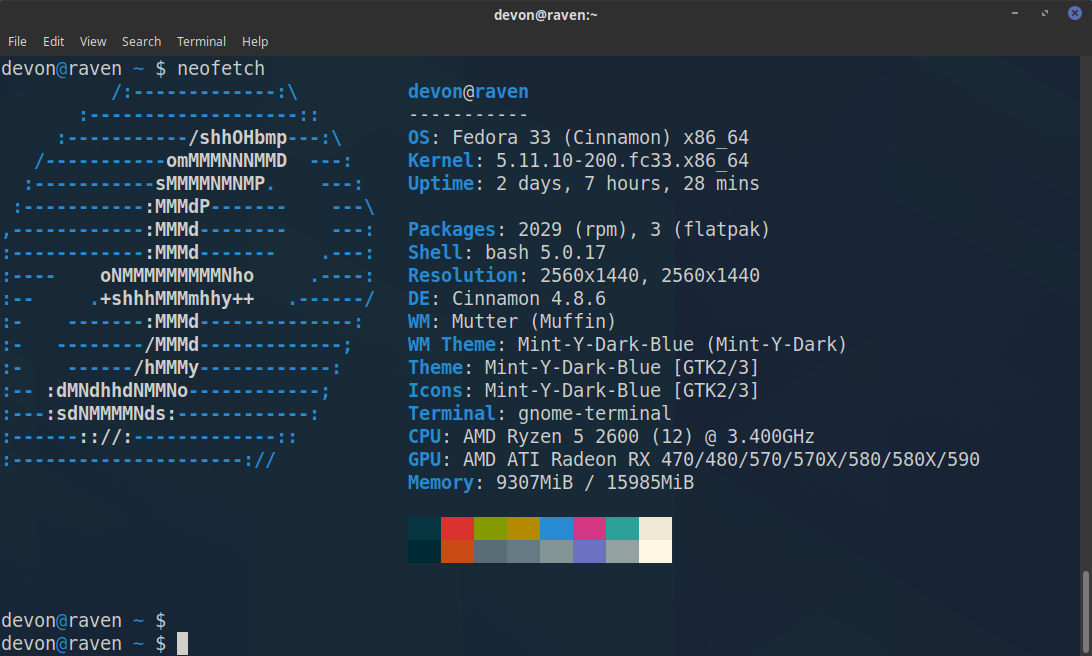Click the cursor block at the last prompt
This screenshot has height=656, width=1092.
(x=182, y=643)
